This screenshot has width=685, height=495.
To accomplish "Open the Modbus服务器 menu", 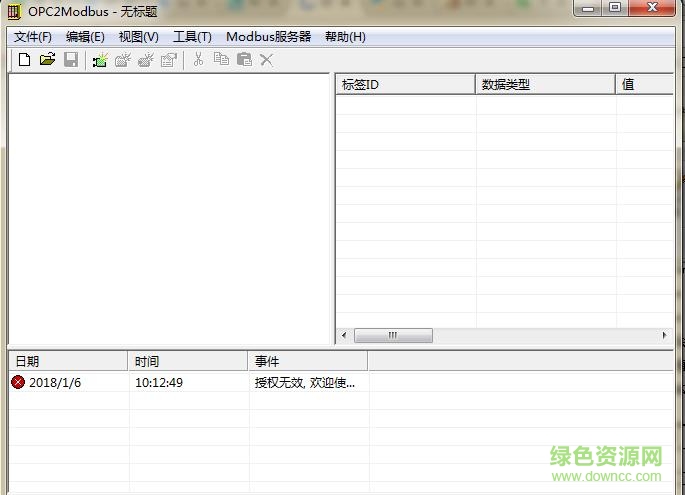I will (x=268, y=37).
